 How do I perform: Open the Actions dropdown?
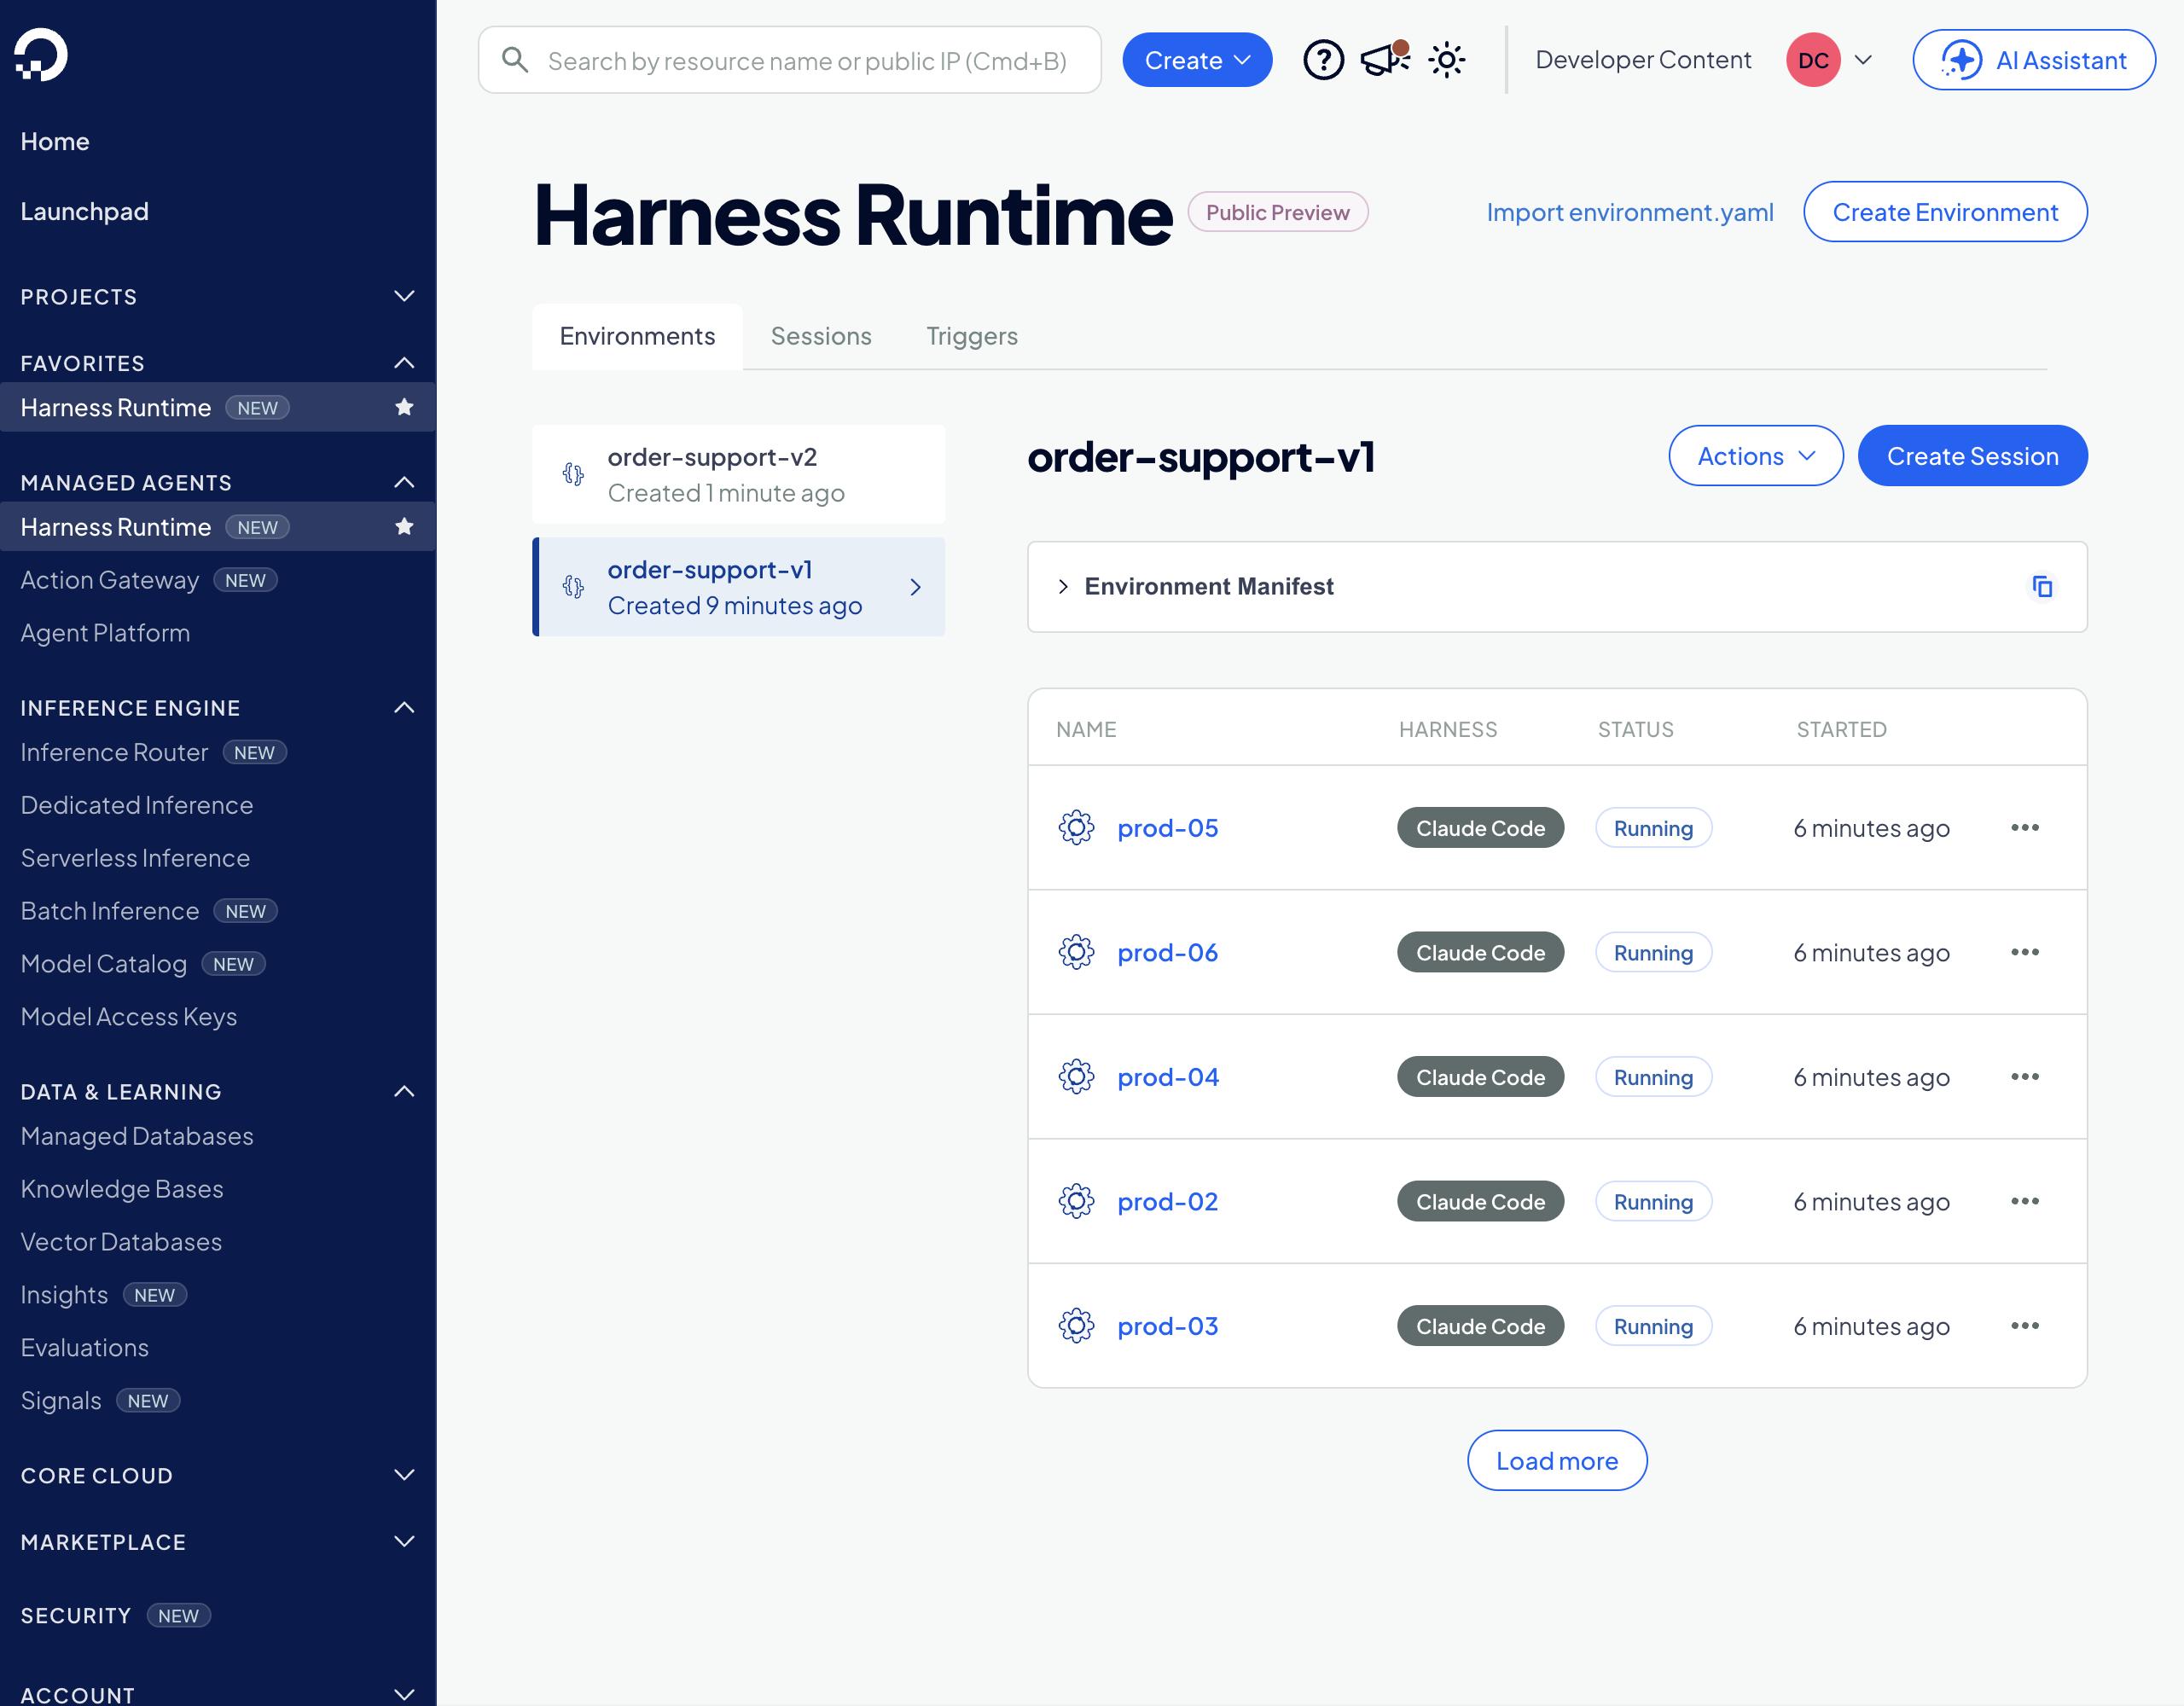pos(1755,456)
